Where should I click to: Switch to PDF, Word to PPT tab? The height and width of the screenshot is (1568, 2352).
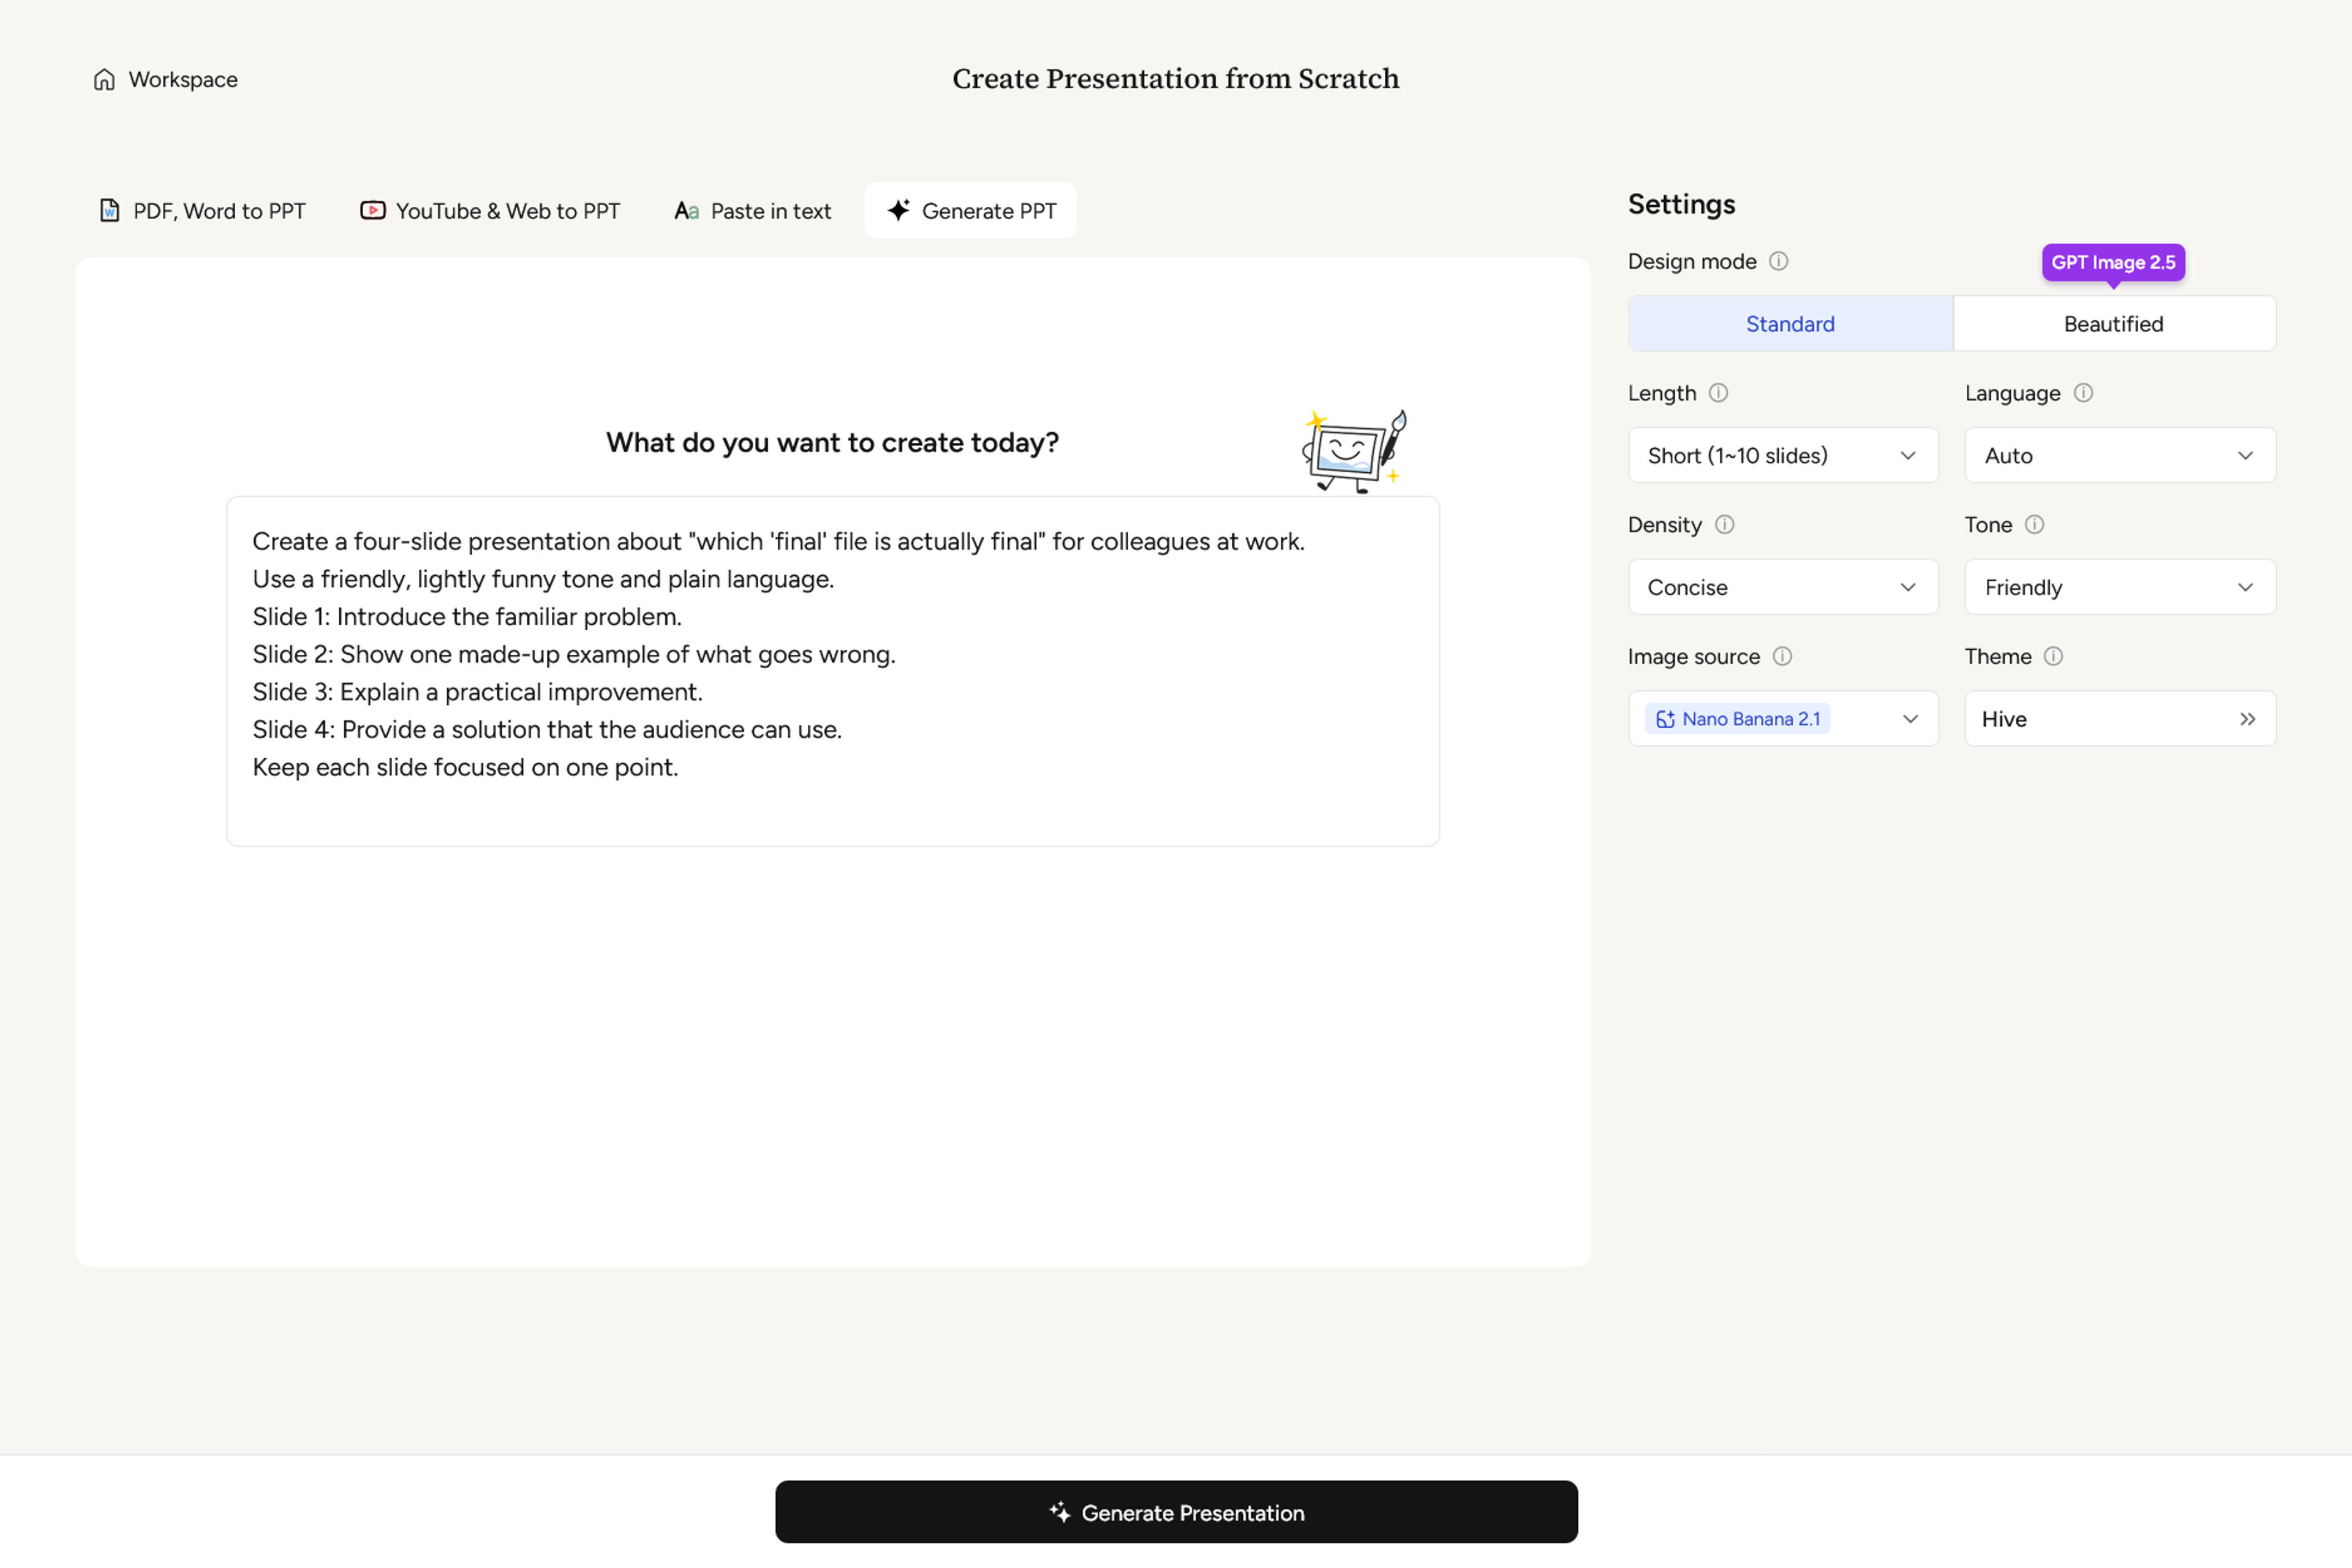[x=202, y=211]
